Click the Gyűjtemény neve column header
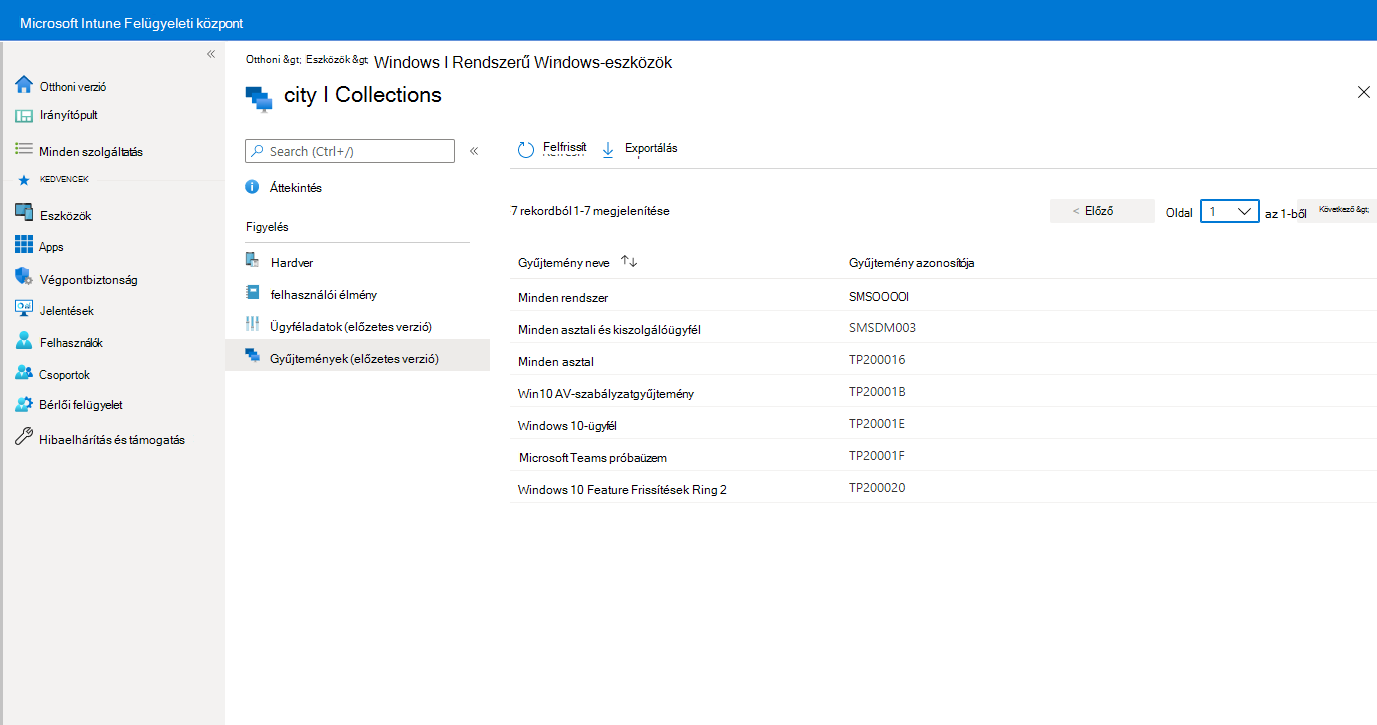This screenshot has width=1377, height=725. pyautogui.click(x=563, y=263)
